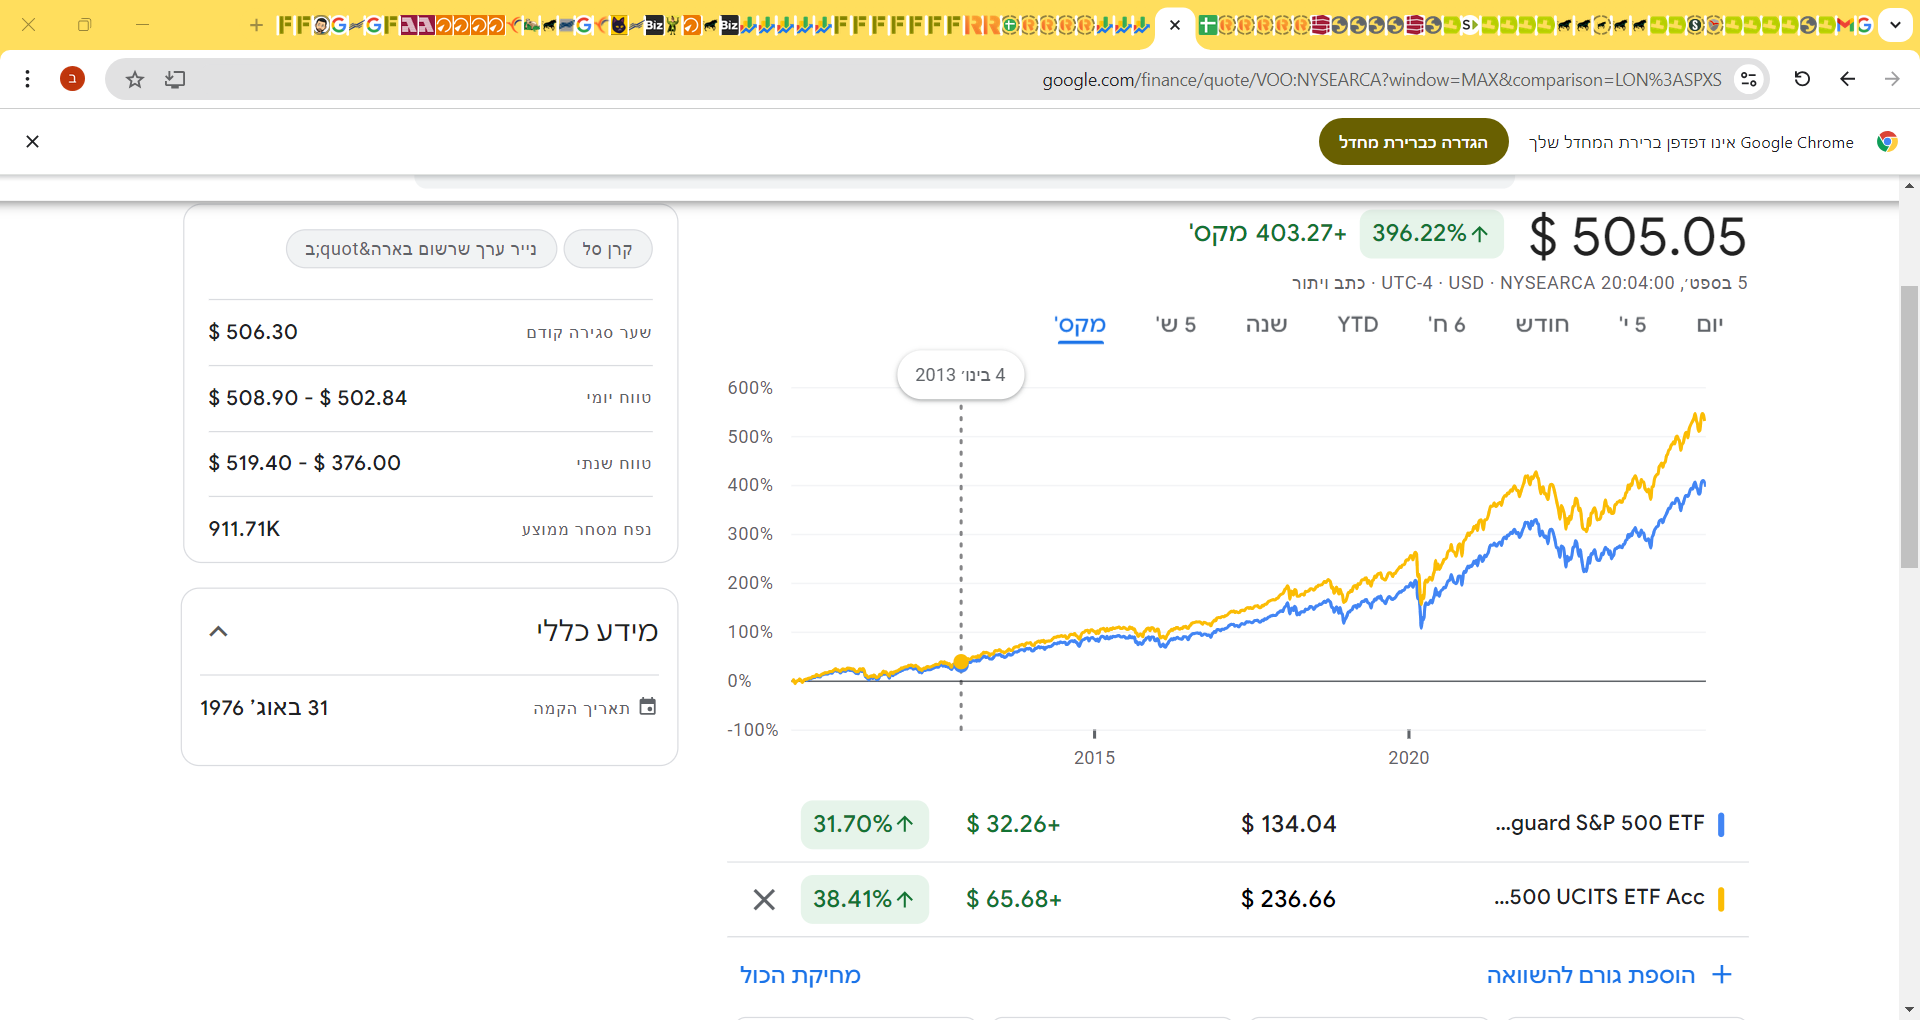Click the vertical scrollbar thumb

click(1909, 427)
